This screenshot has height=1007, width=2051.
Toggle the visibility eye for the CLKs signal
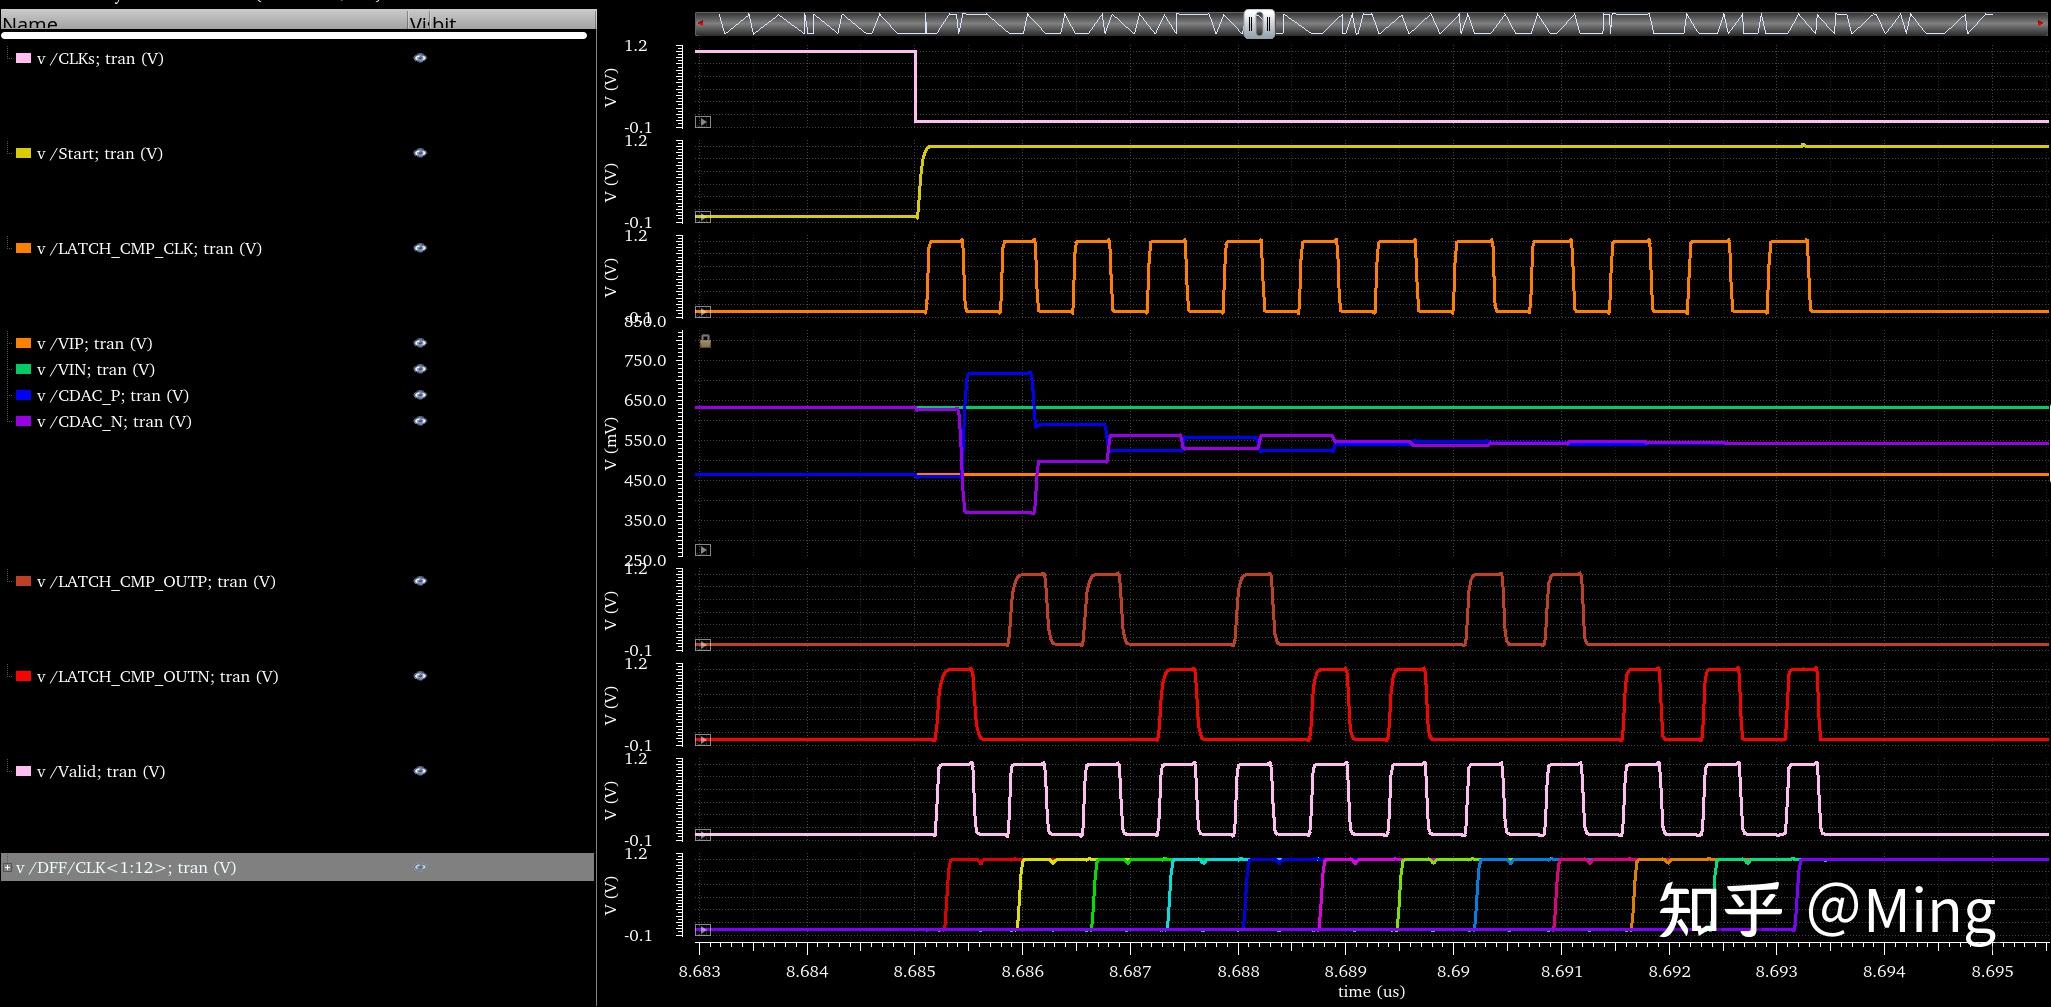click(420, 57)
